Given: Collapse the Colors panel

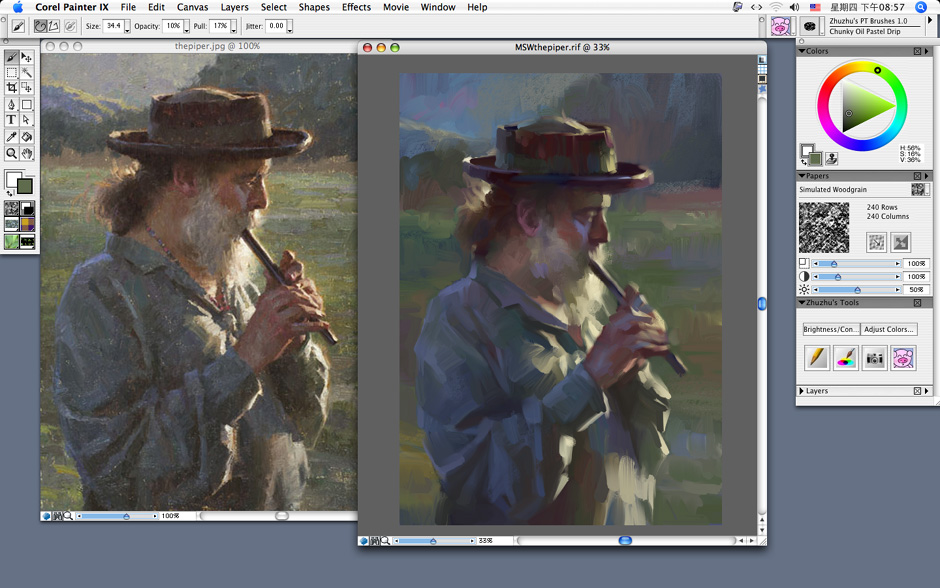Looking at the screenshot, I should click(x=802, y=52).
